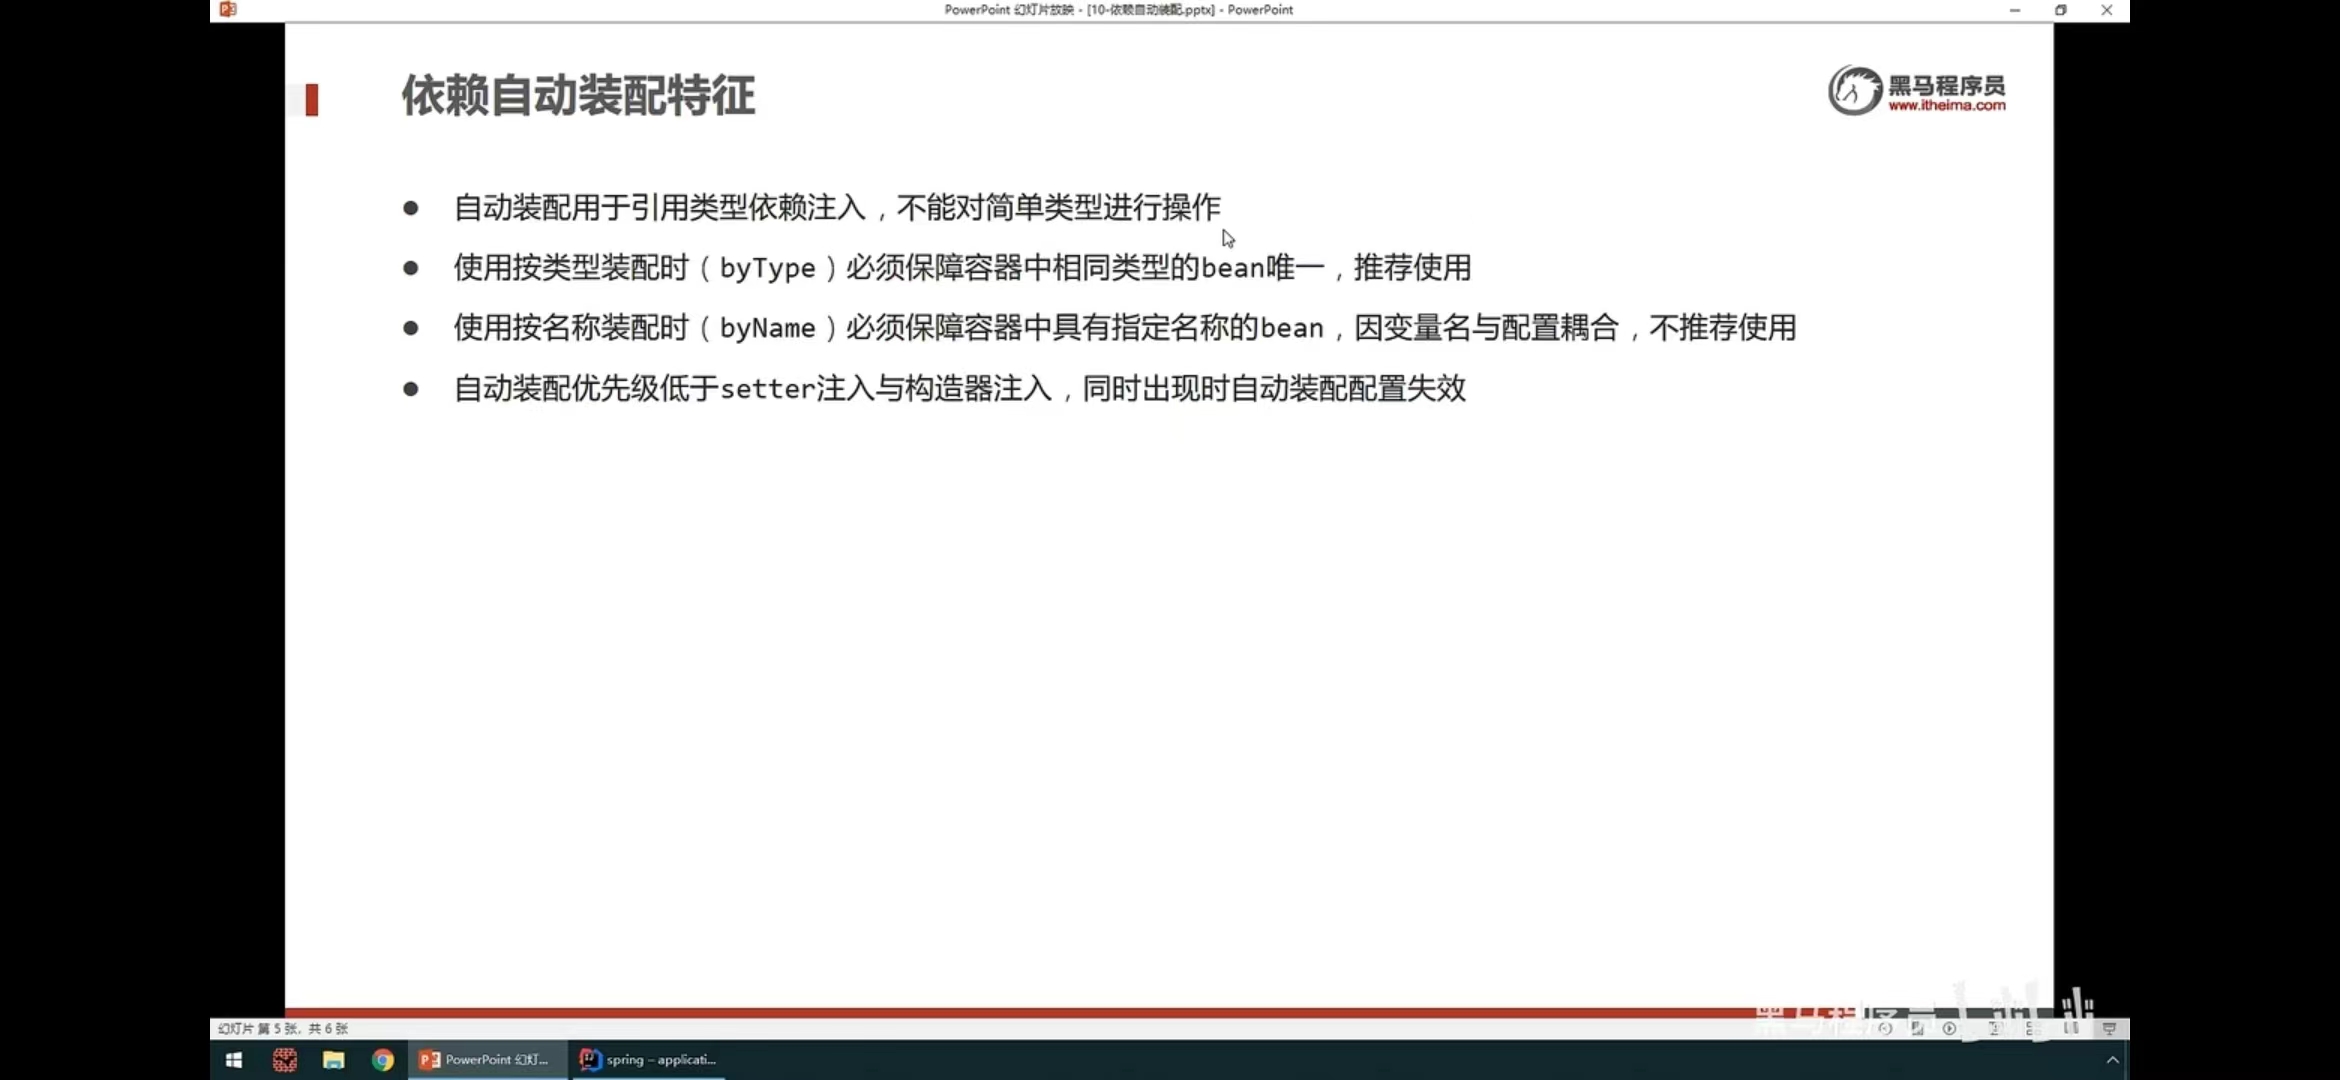Click the first bullet point about 自动装配
2340x1080 pixels.
click(x=837, y=206)
